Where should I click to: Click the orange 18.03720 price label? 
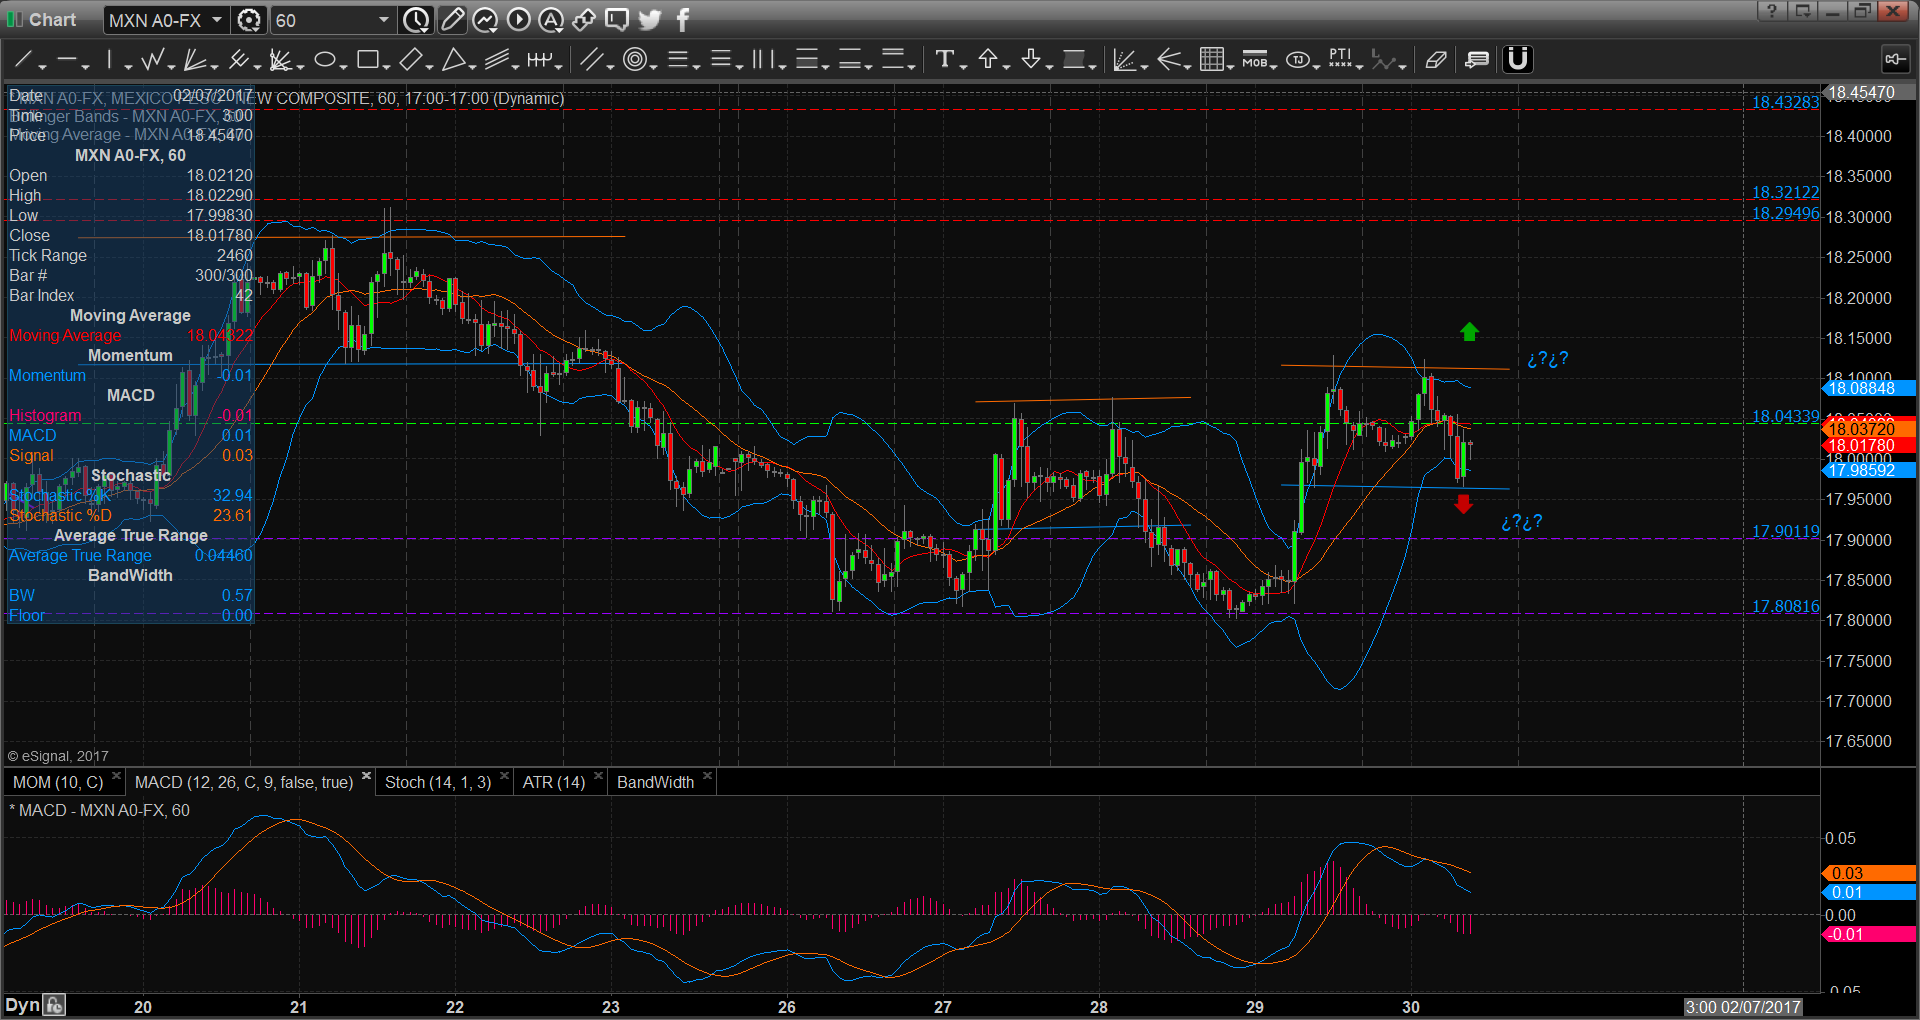pyautogui.click(x=1868, y=429)
